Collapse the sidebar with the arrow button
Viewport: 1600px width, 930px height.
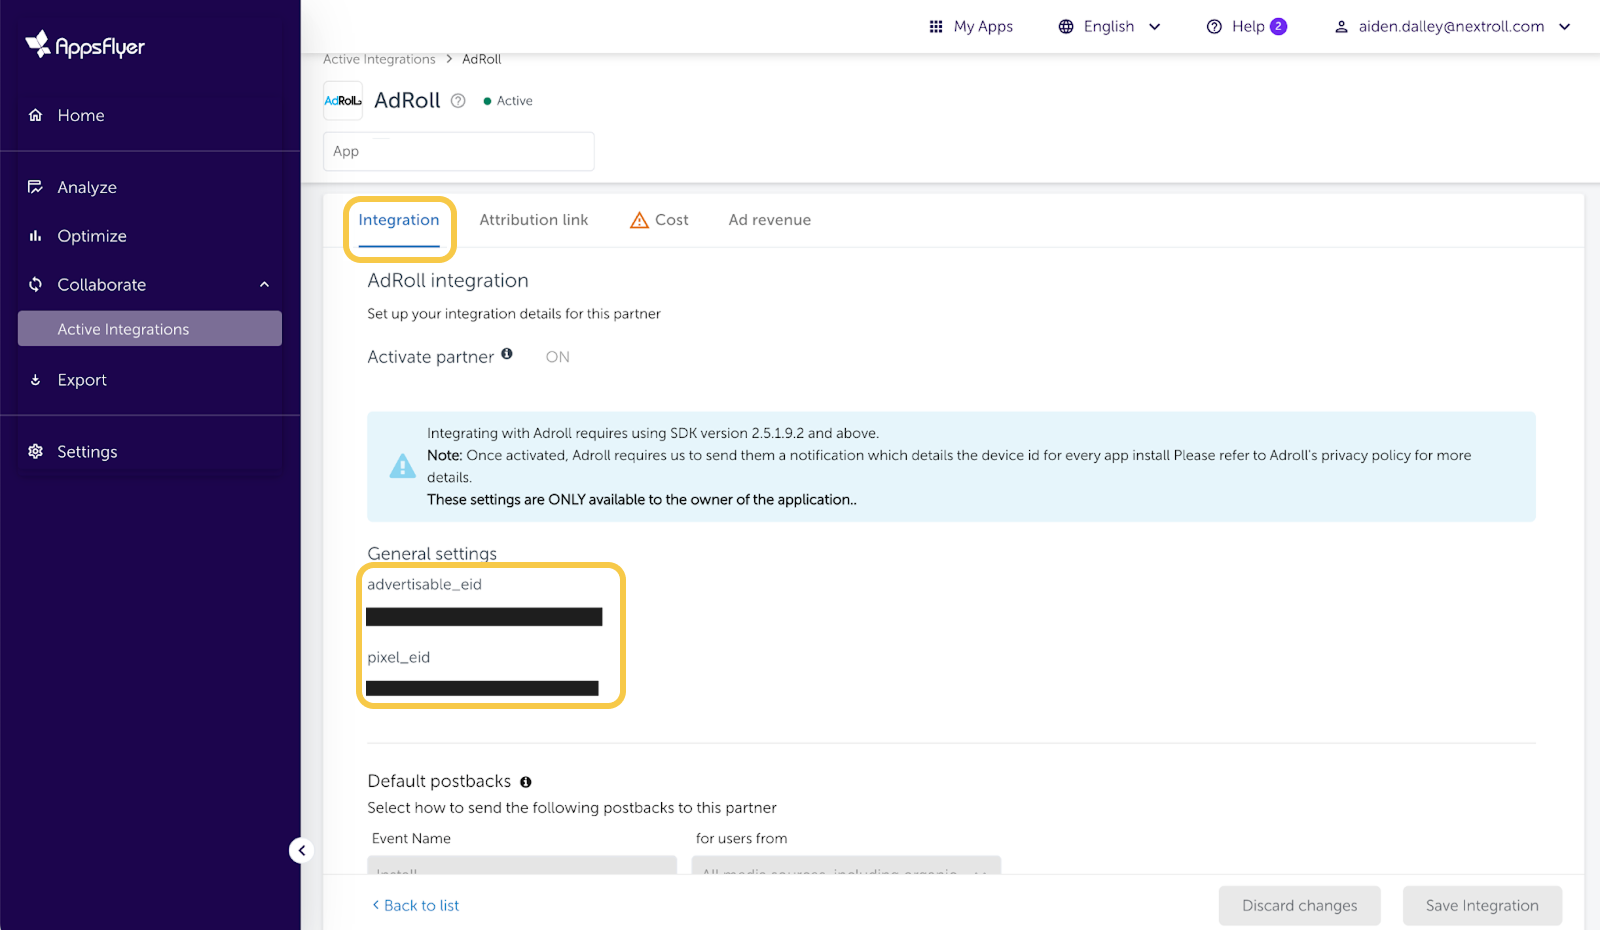[x=301, y=851]
